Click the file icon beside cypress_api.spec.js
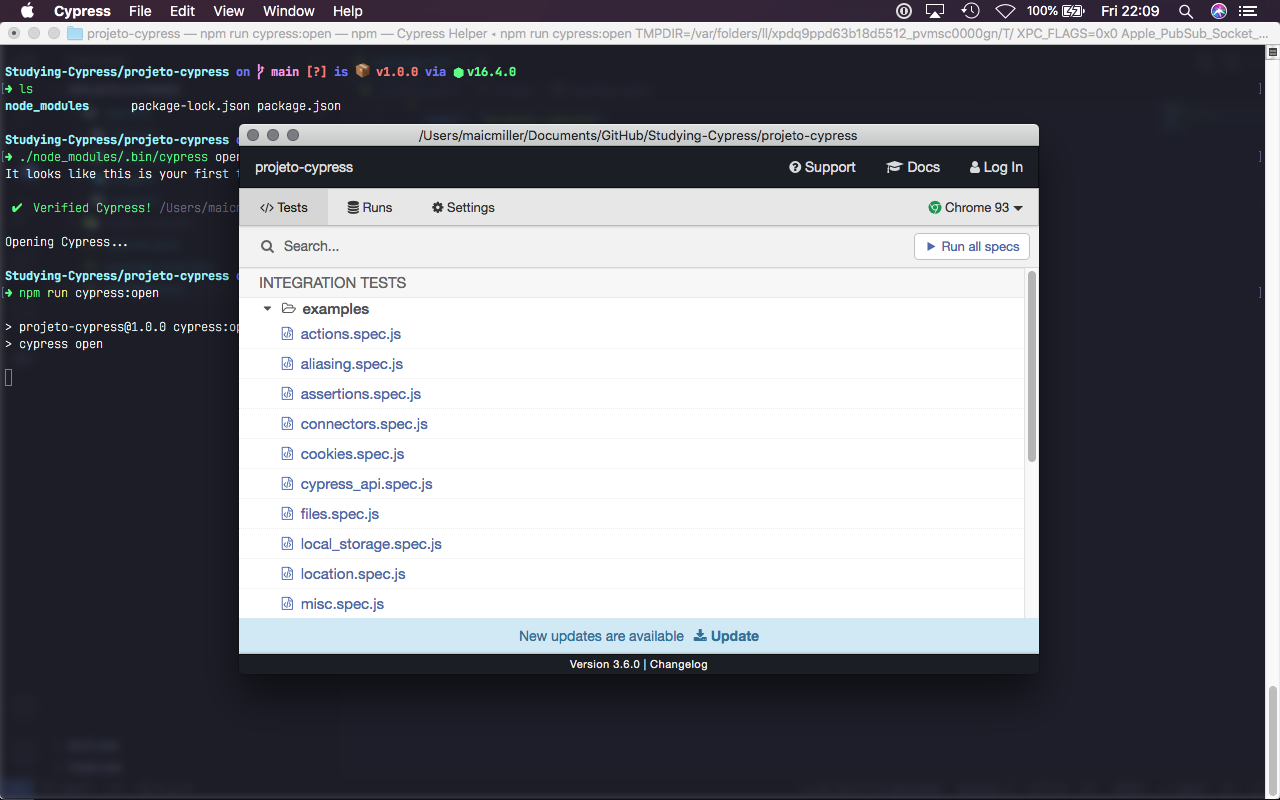Image resolution: width=1280 pixels, height=800 pixels. click(287, 484)
